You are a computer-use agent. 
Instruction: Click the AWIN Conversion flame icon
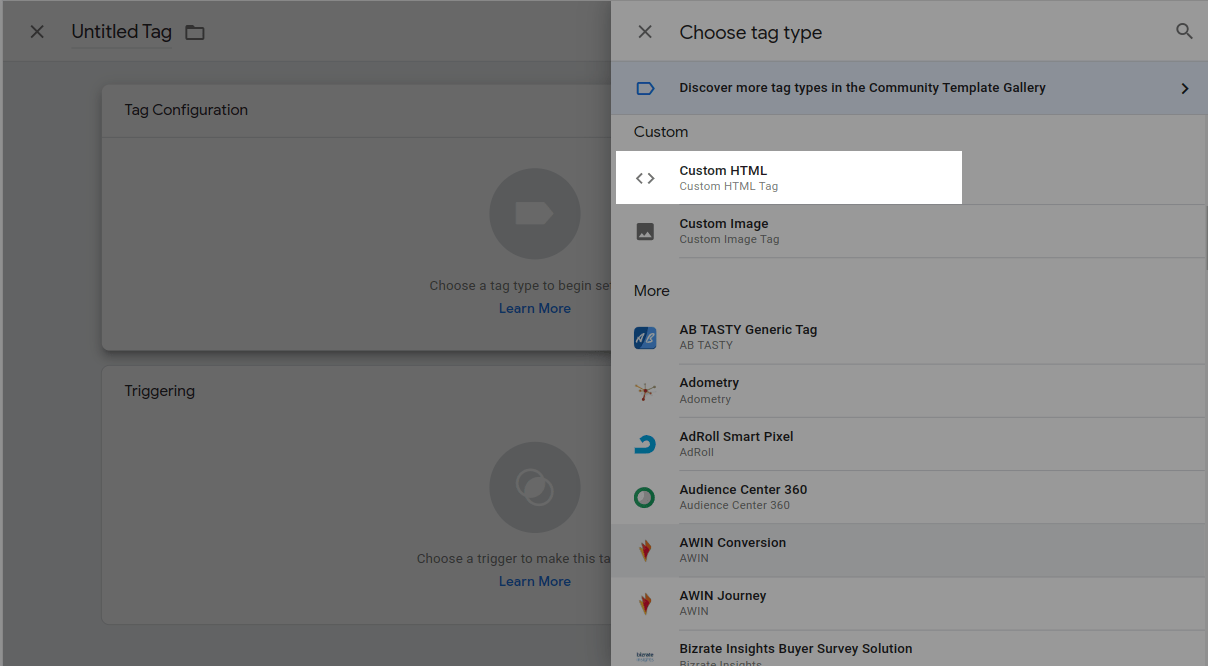tap(645, 550)
